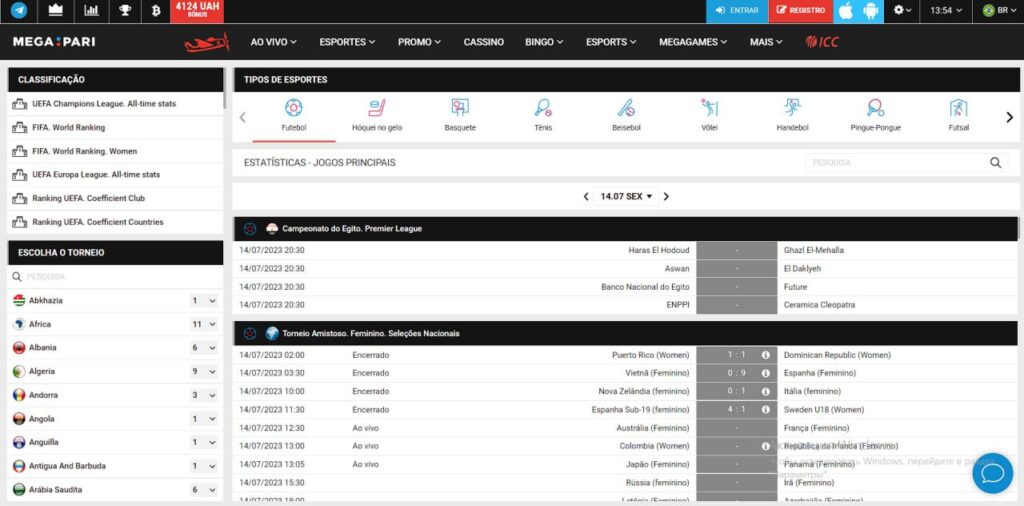Viewport: 1024px width, 506px height.
Task: Click the ENTRAR login button
Action: tap(736, 11)
